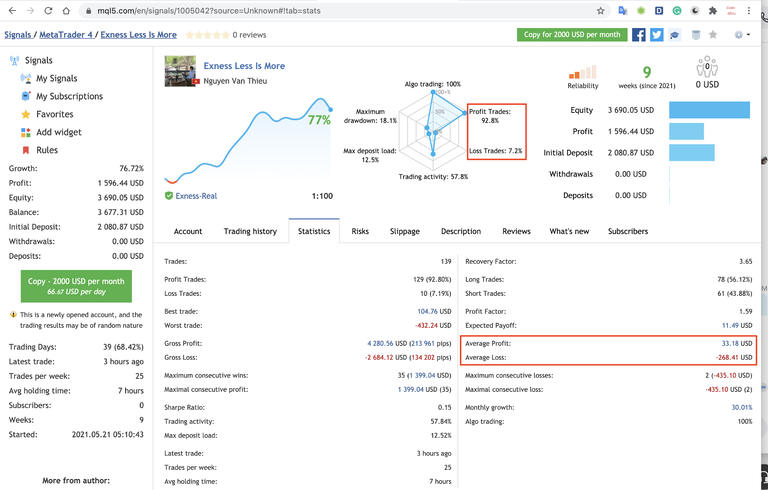The image size is (768, 490).
Task: Switch to the Risks tab
Action: (x=360, y=231)
